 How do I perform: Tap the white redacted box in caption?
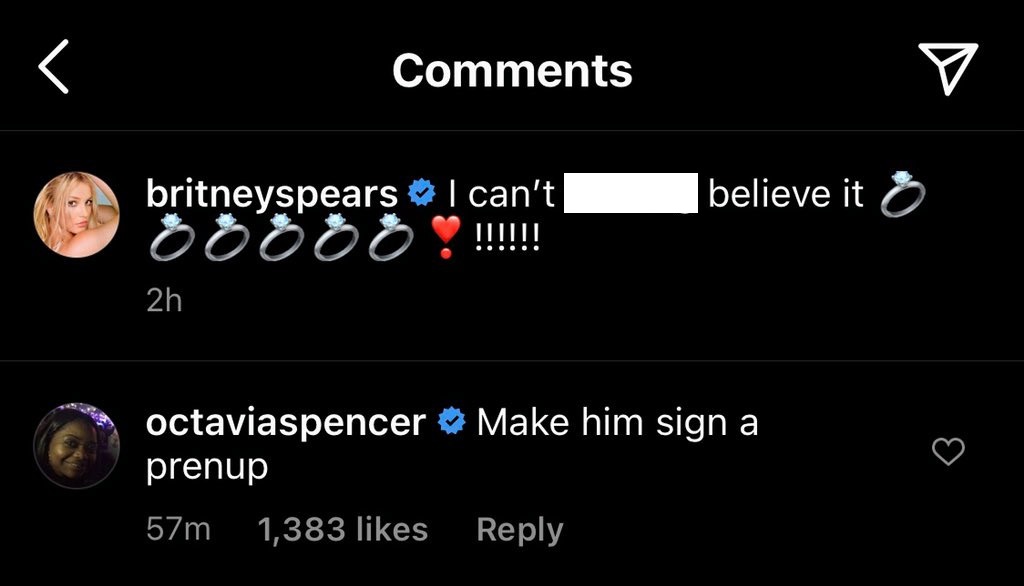click(630, 193)
